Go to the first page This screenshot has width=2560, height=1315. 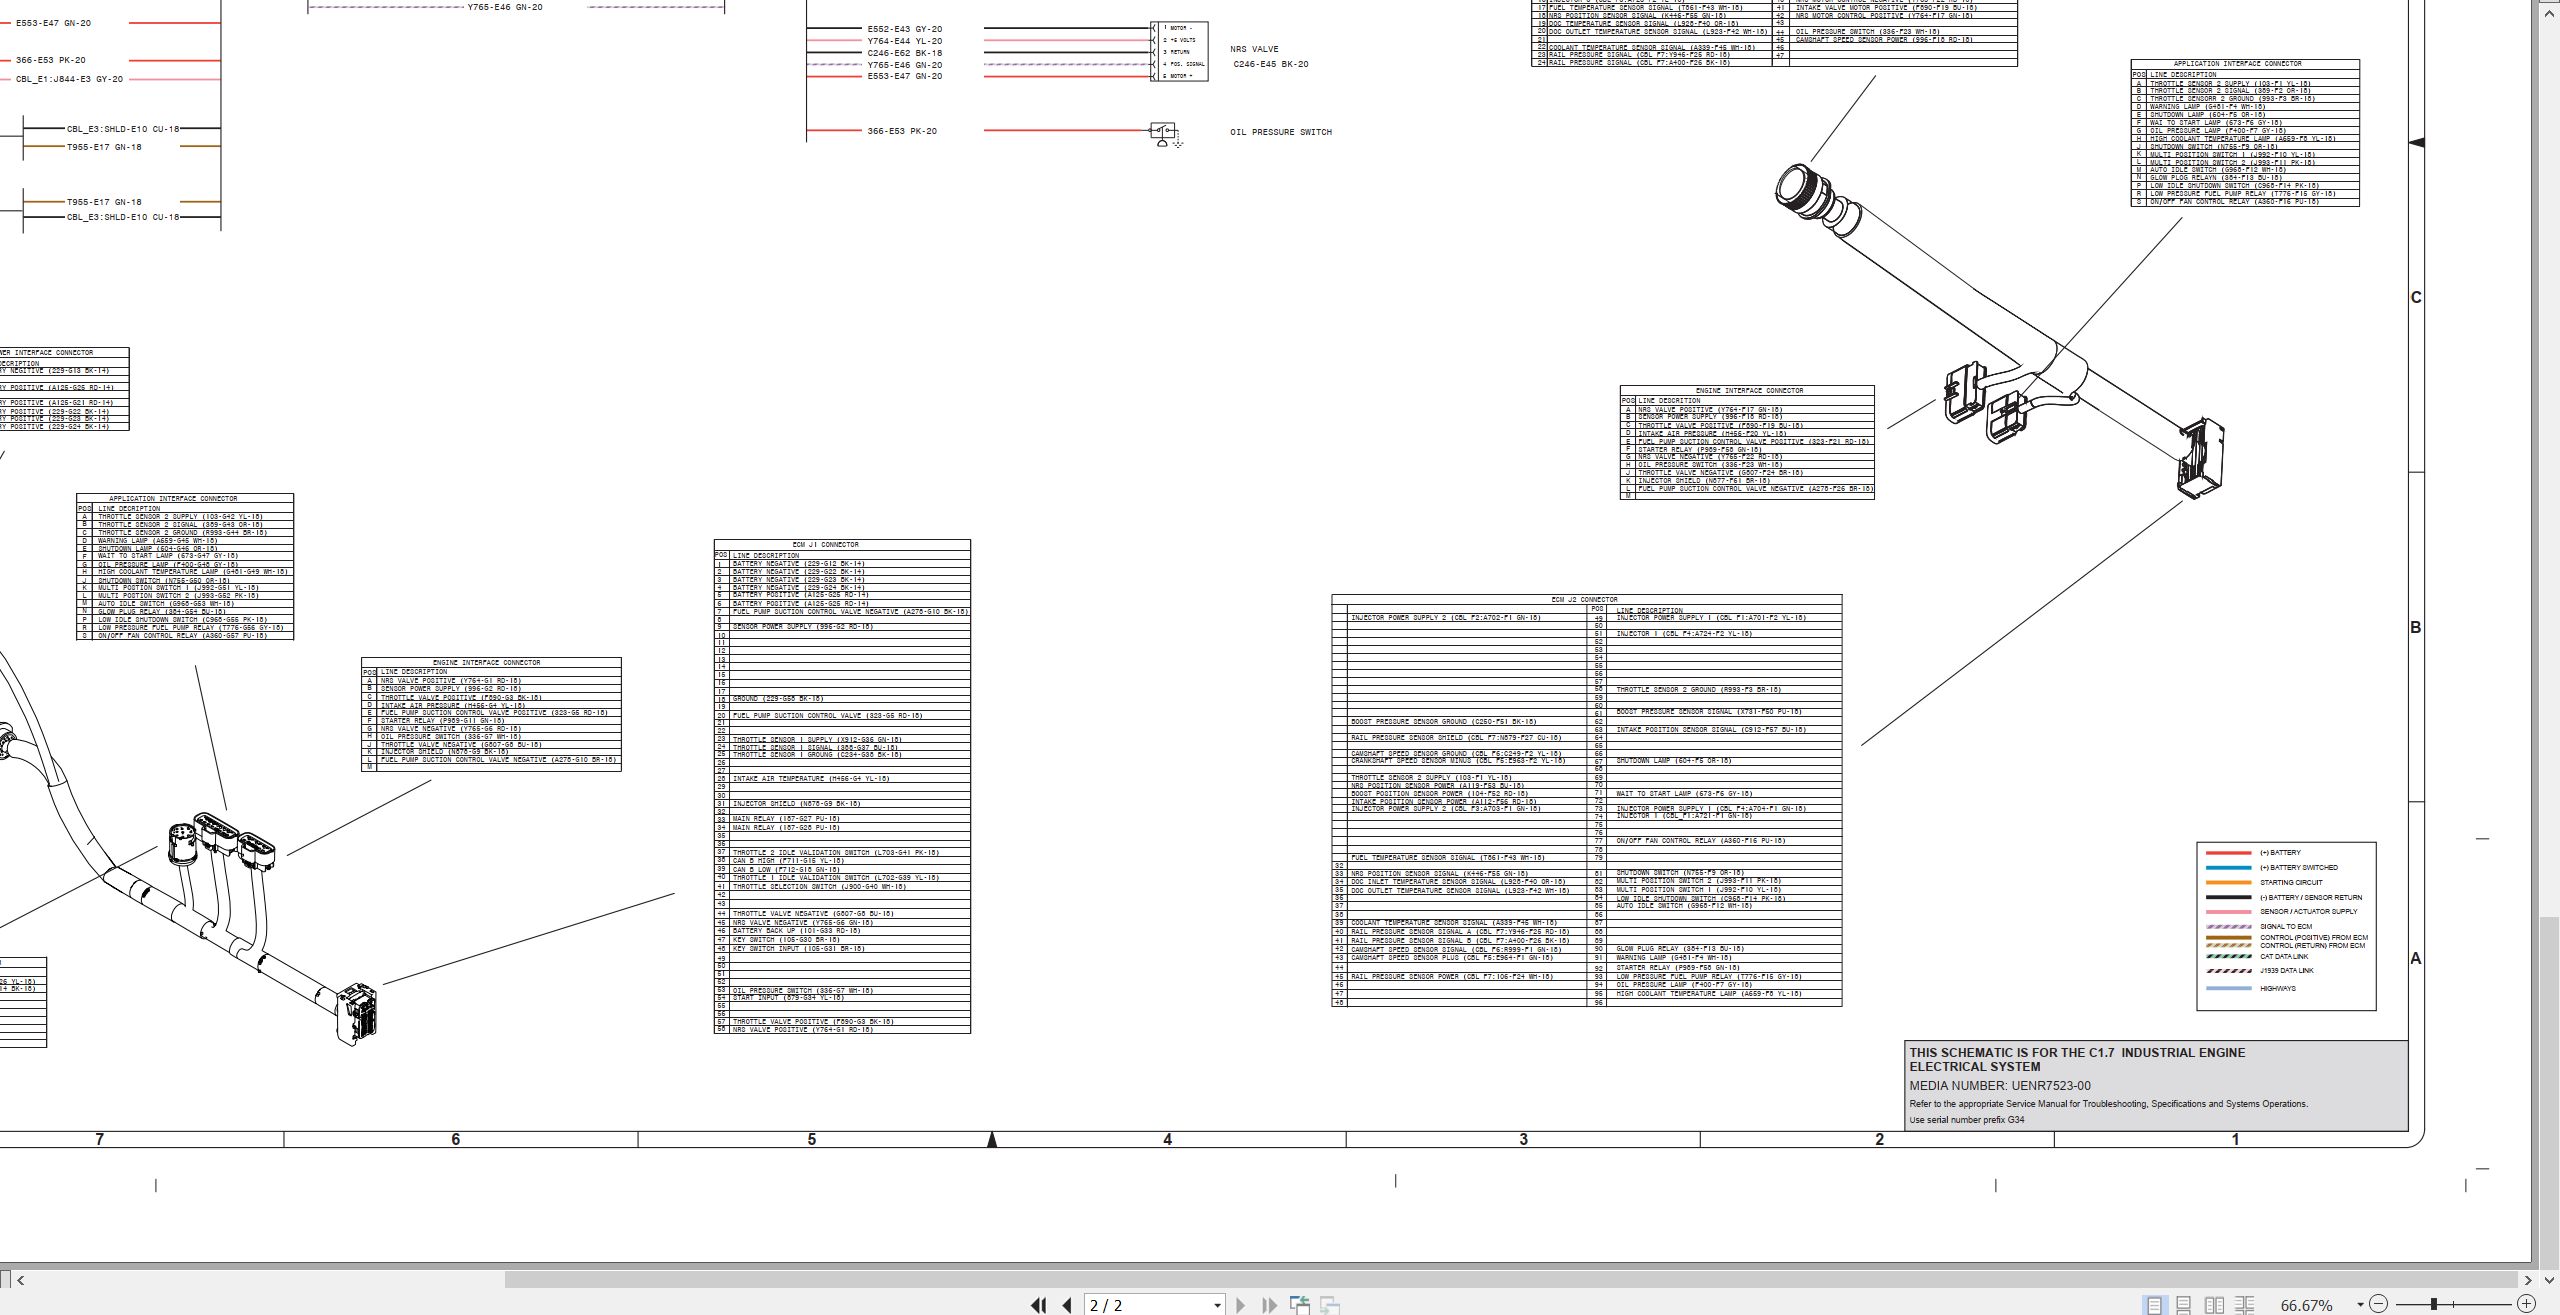pyautogui.click(x=1038, y=1305)
